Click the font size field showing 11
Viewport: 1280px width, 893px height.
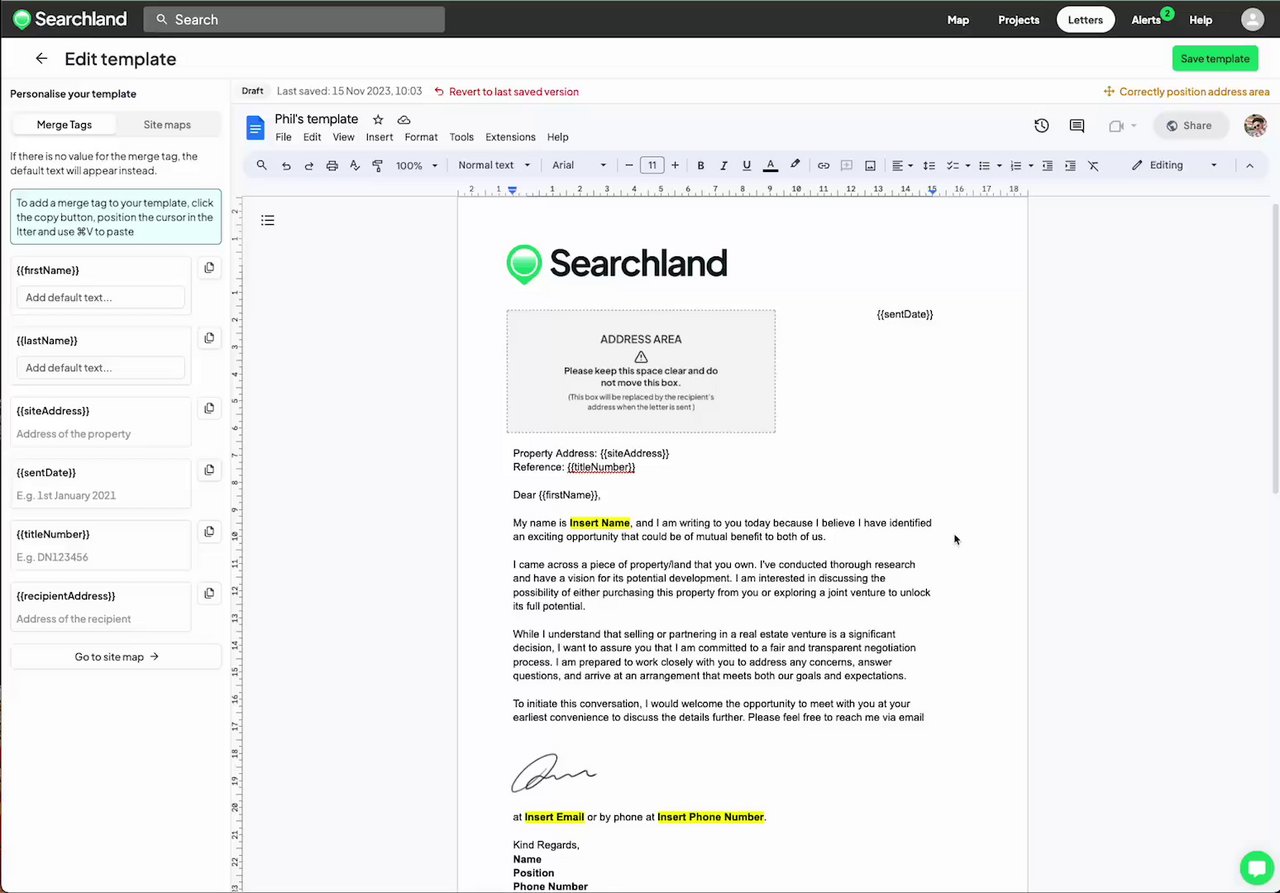tap(652, 165)
